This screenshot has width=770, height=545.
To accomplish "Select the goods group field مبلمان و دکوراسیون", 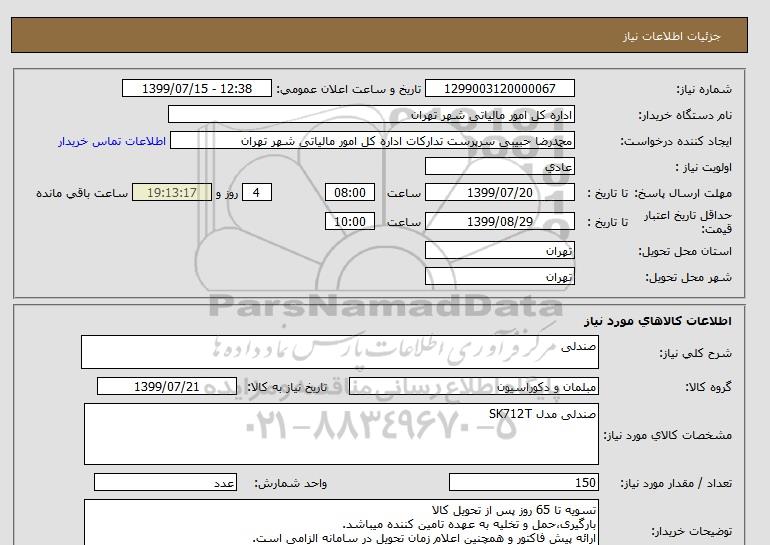I will coord(474,386).
